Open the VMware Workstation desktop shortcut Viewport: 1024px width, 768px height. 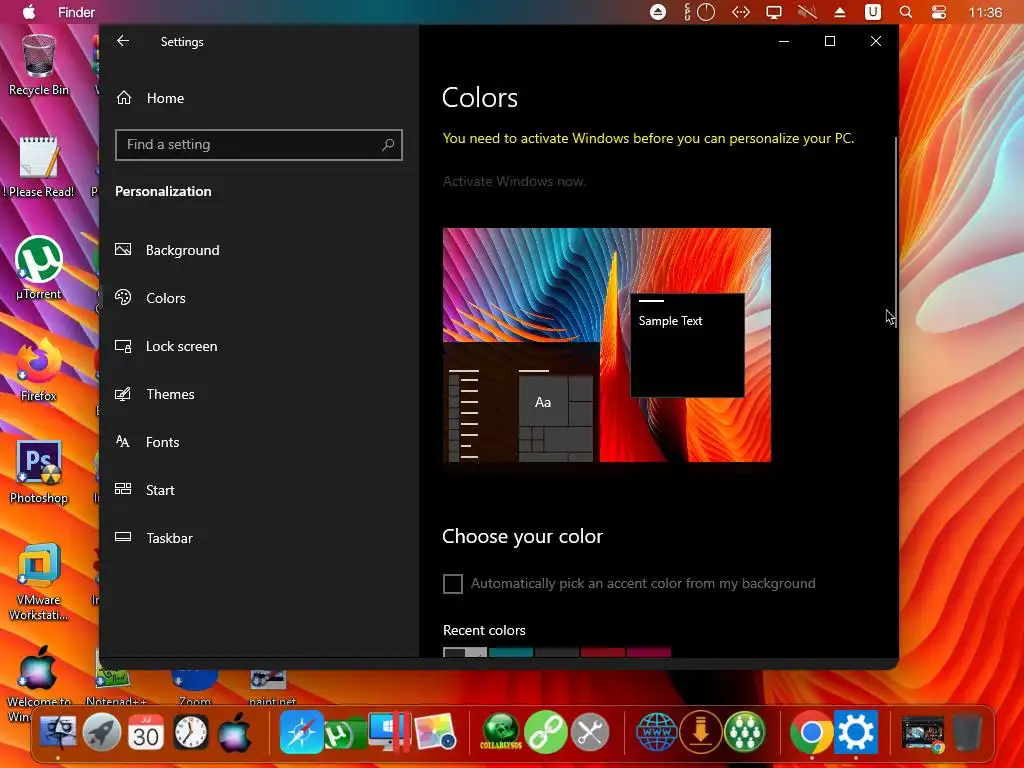click(x=39, y=581)
